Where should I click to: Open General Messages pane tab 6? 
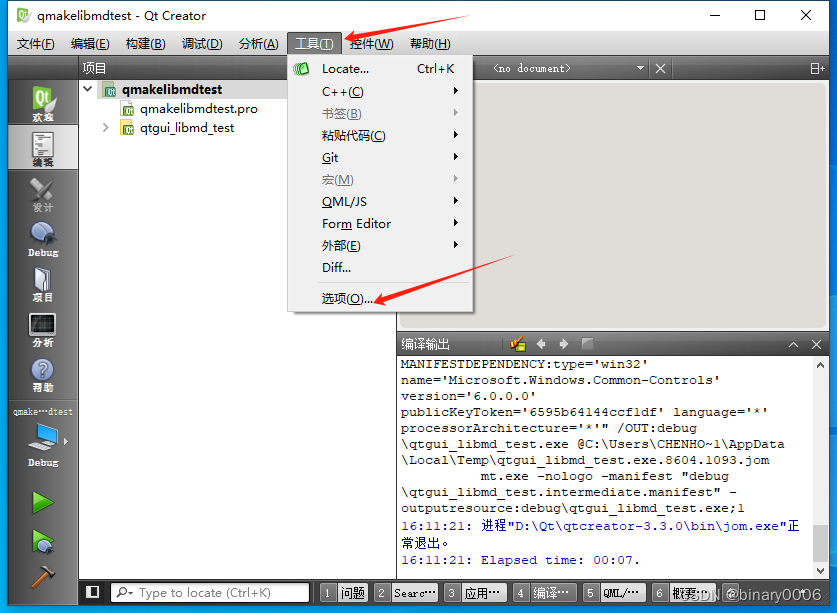tap(683, 592)
